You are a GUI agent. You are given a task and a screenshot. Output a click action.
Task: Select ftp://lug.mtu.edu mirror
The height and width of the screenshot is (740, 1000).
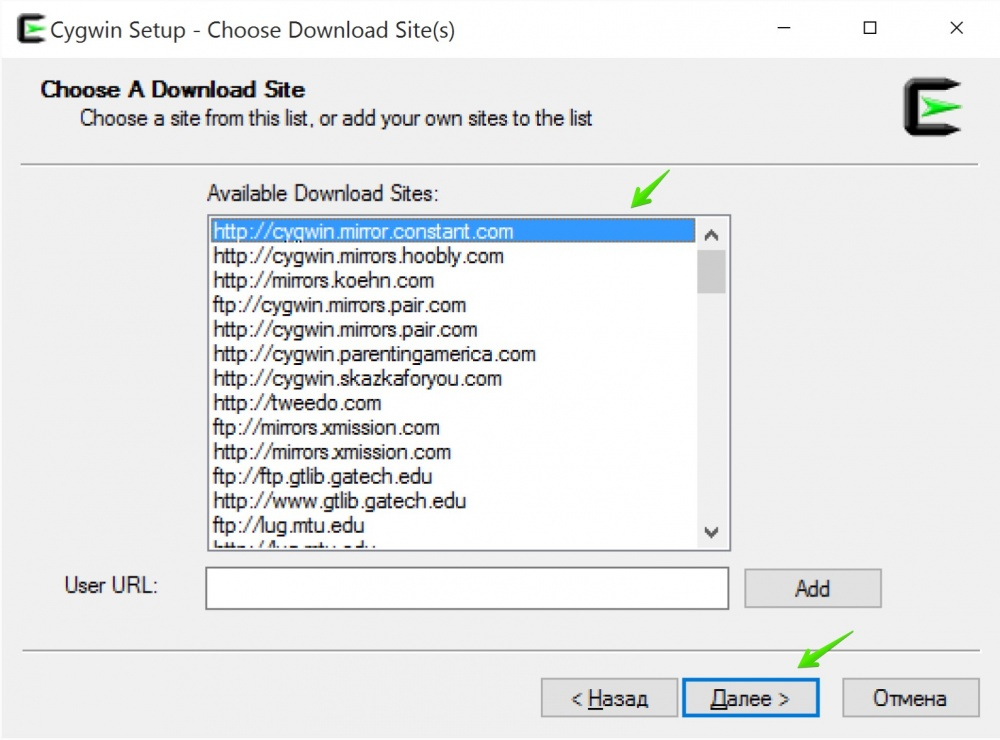coord(453,526)
